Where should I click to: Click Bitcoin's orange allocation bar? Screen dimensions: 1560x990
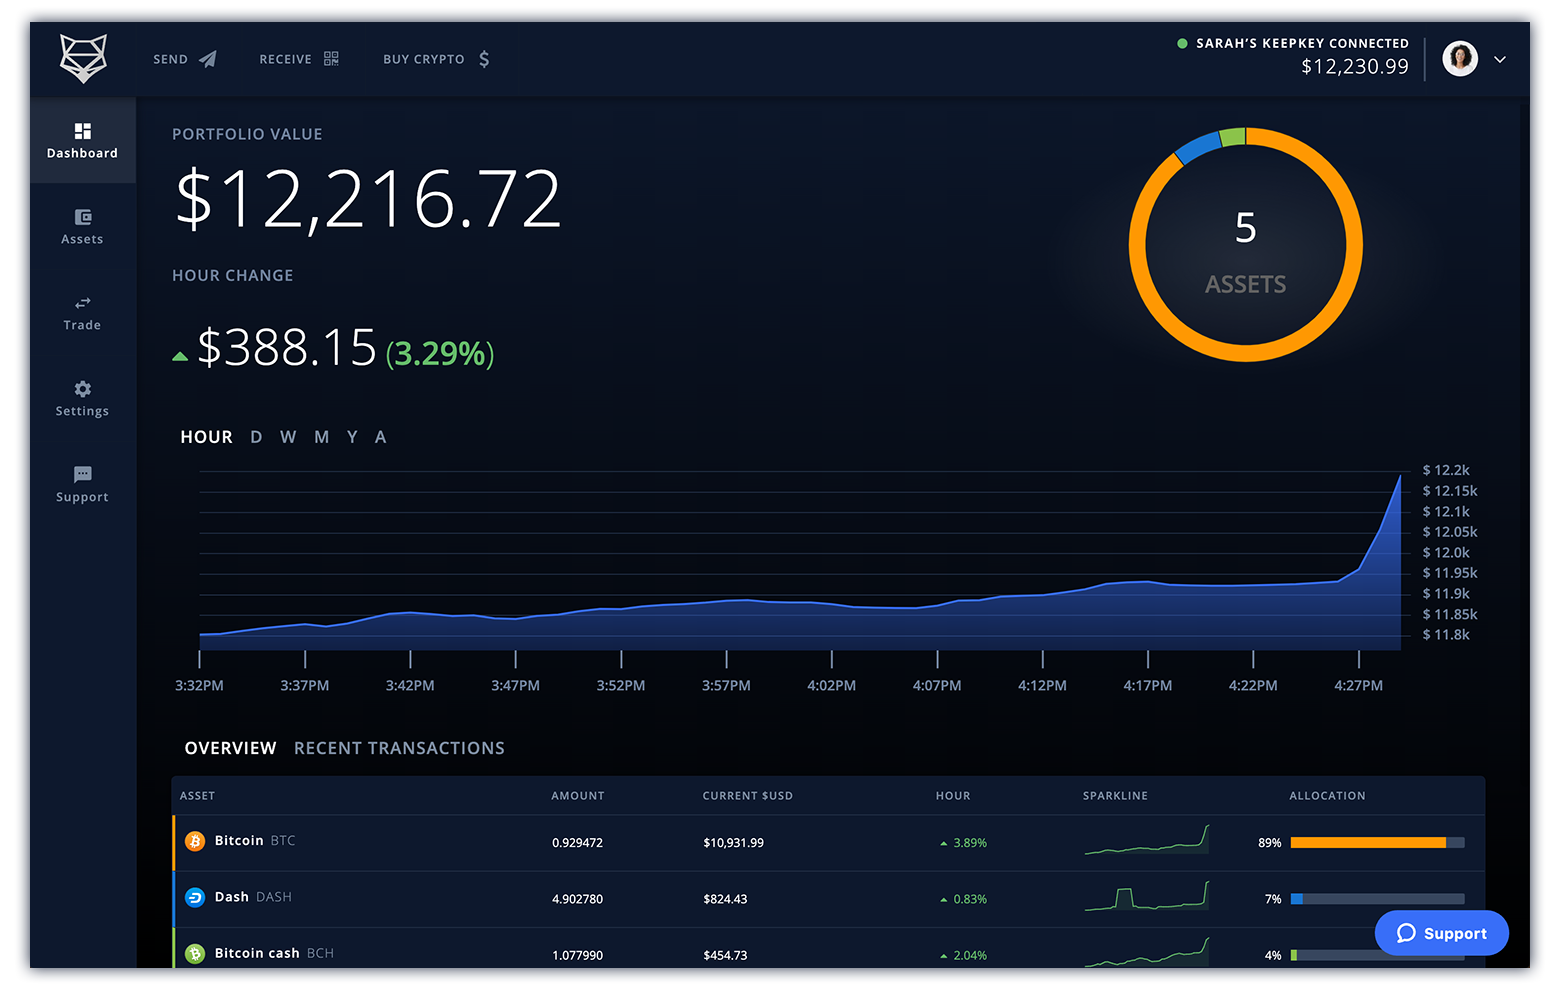[x=1367, y=843]
